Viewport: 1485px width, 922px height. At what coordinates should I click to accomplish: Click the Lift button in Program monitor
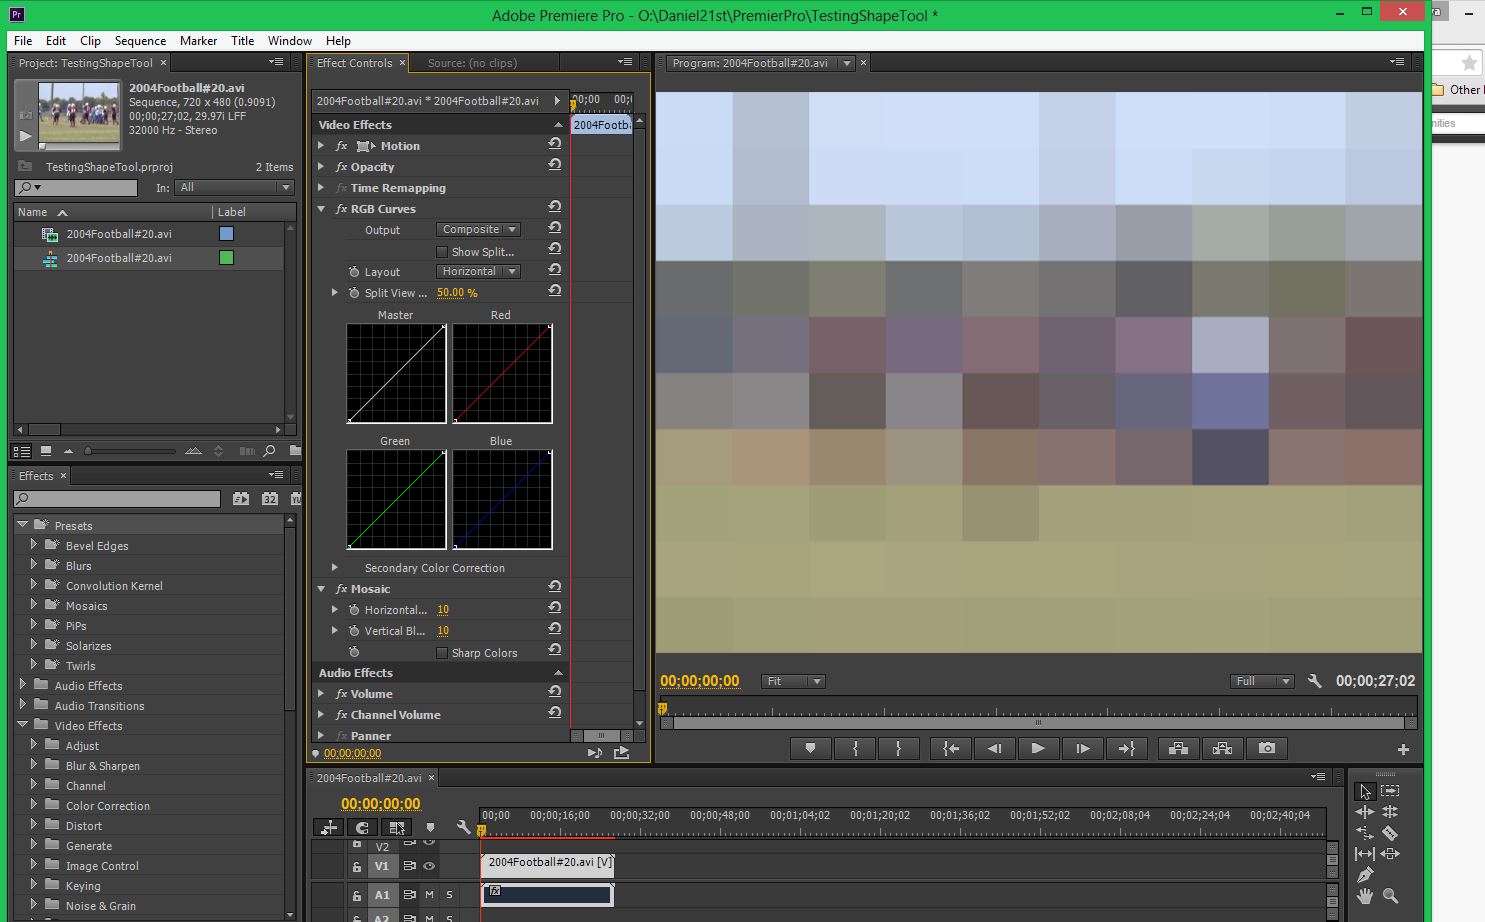(x=1178, y=748)
